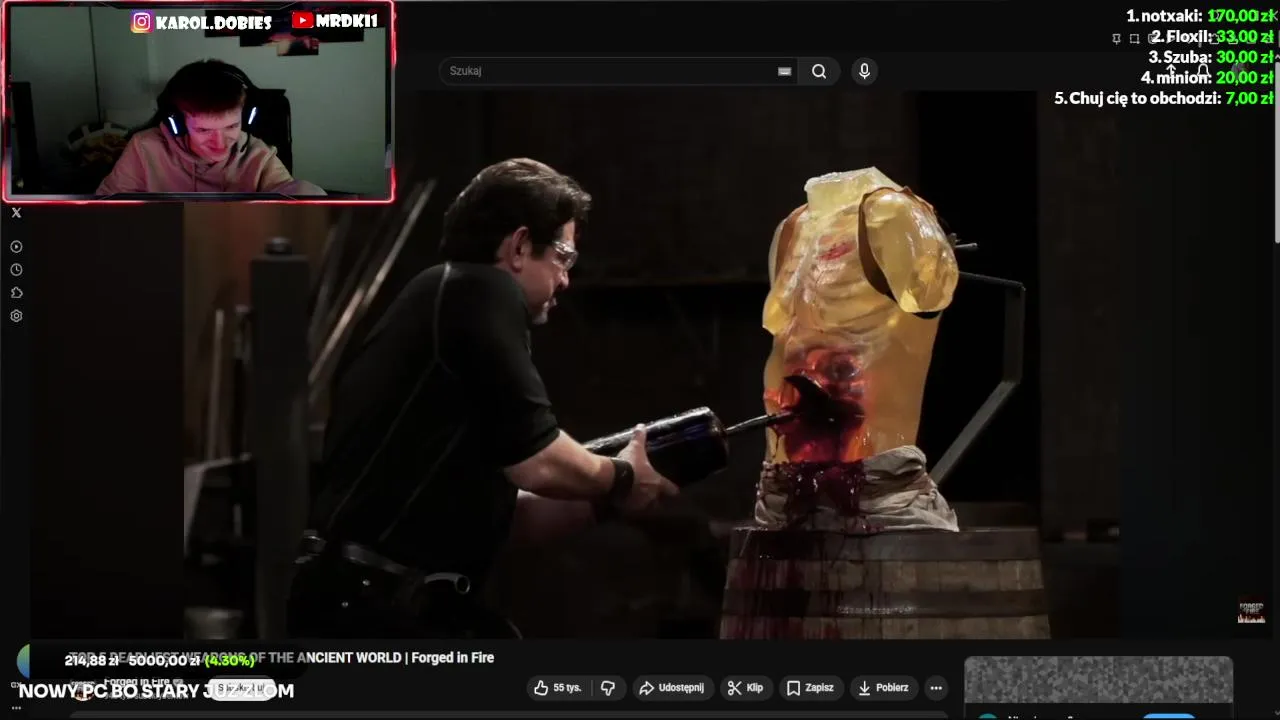Image resolution: width=1280 pixels, height=720 pixels.
Task: Click the Klip scissors button
Action: tap(745, 688)
